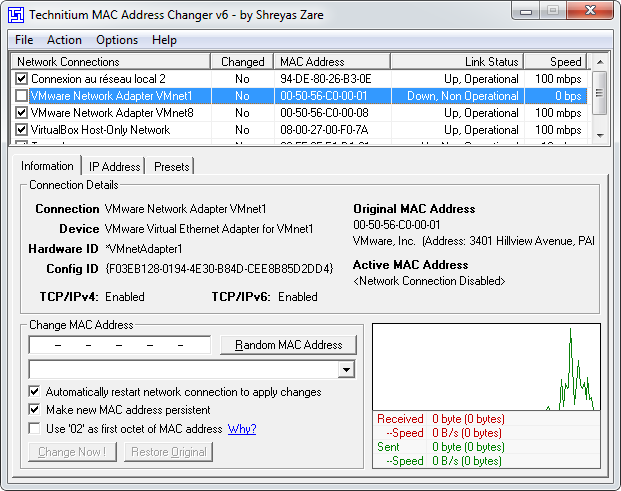Open the File menu
Screen dimensions: 621x491
tap(24, 40)
